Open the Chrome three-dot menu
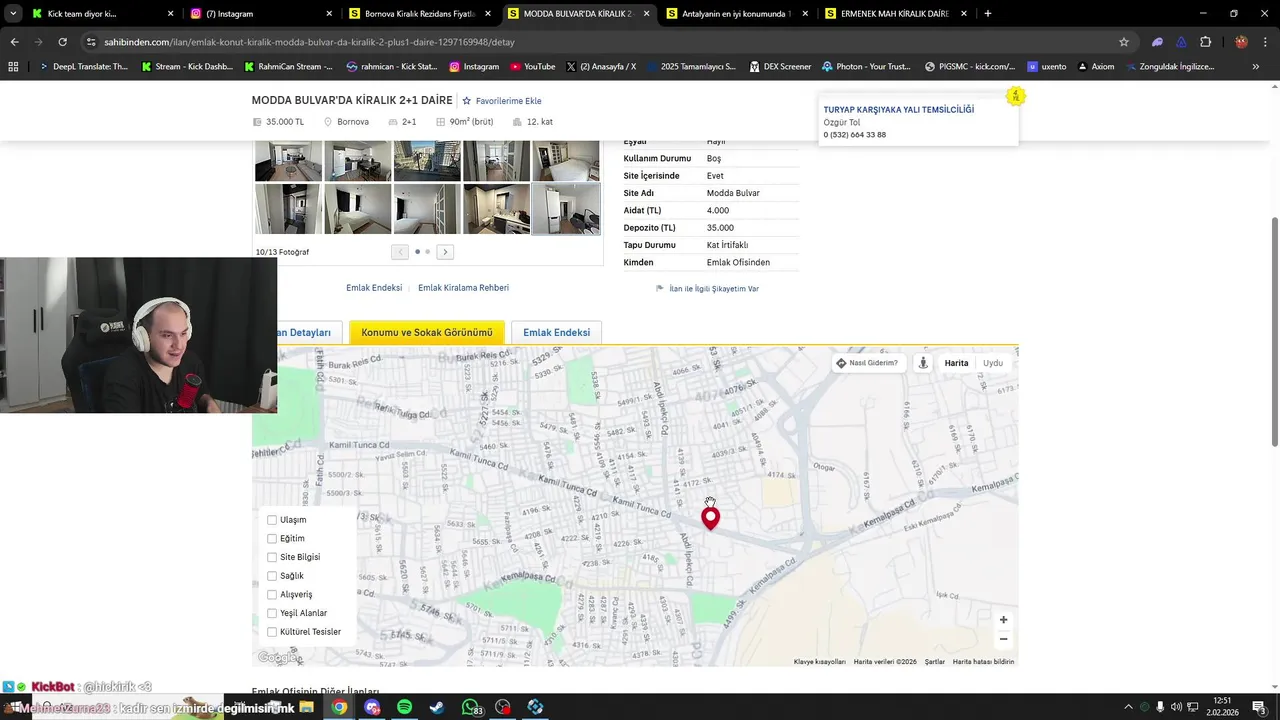 (1265, 42)
